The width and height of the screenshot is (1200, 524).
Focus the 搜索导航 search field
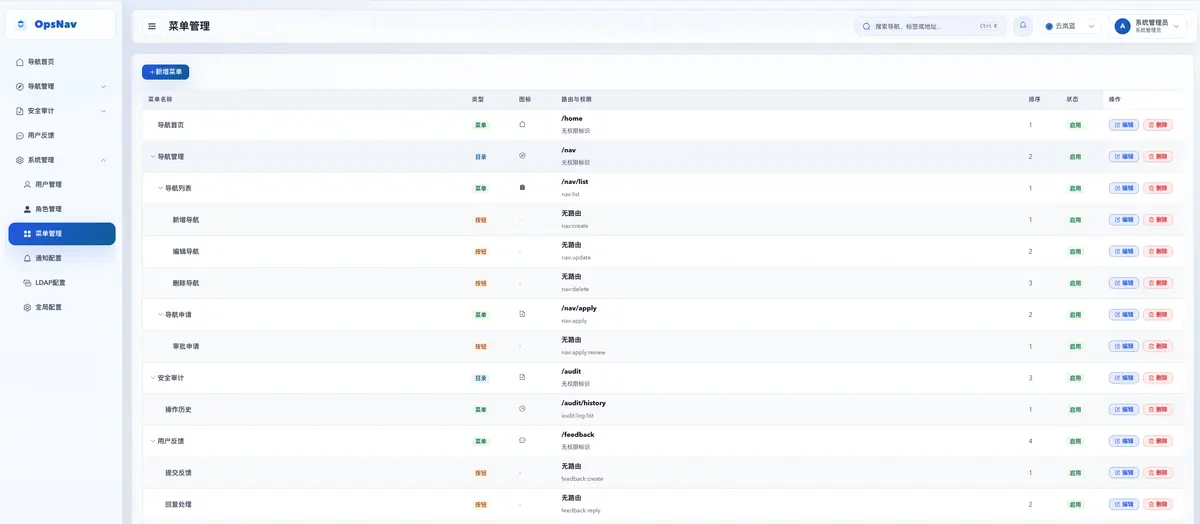pyautogui.click(x=930, y=26)
